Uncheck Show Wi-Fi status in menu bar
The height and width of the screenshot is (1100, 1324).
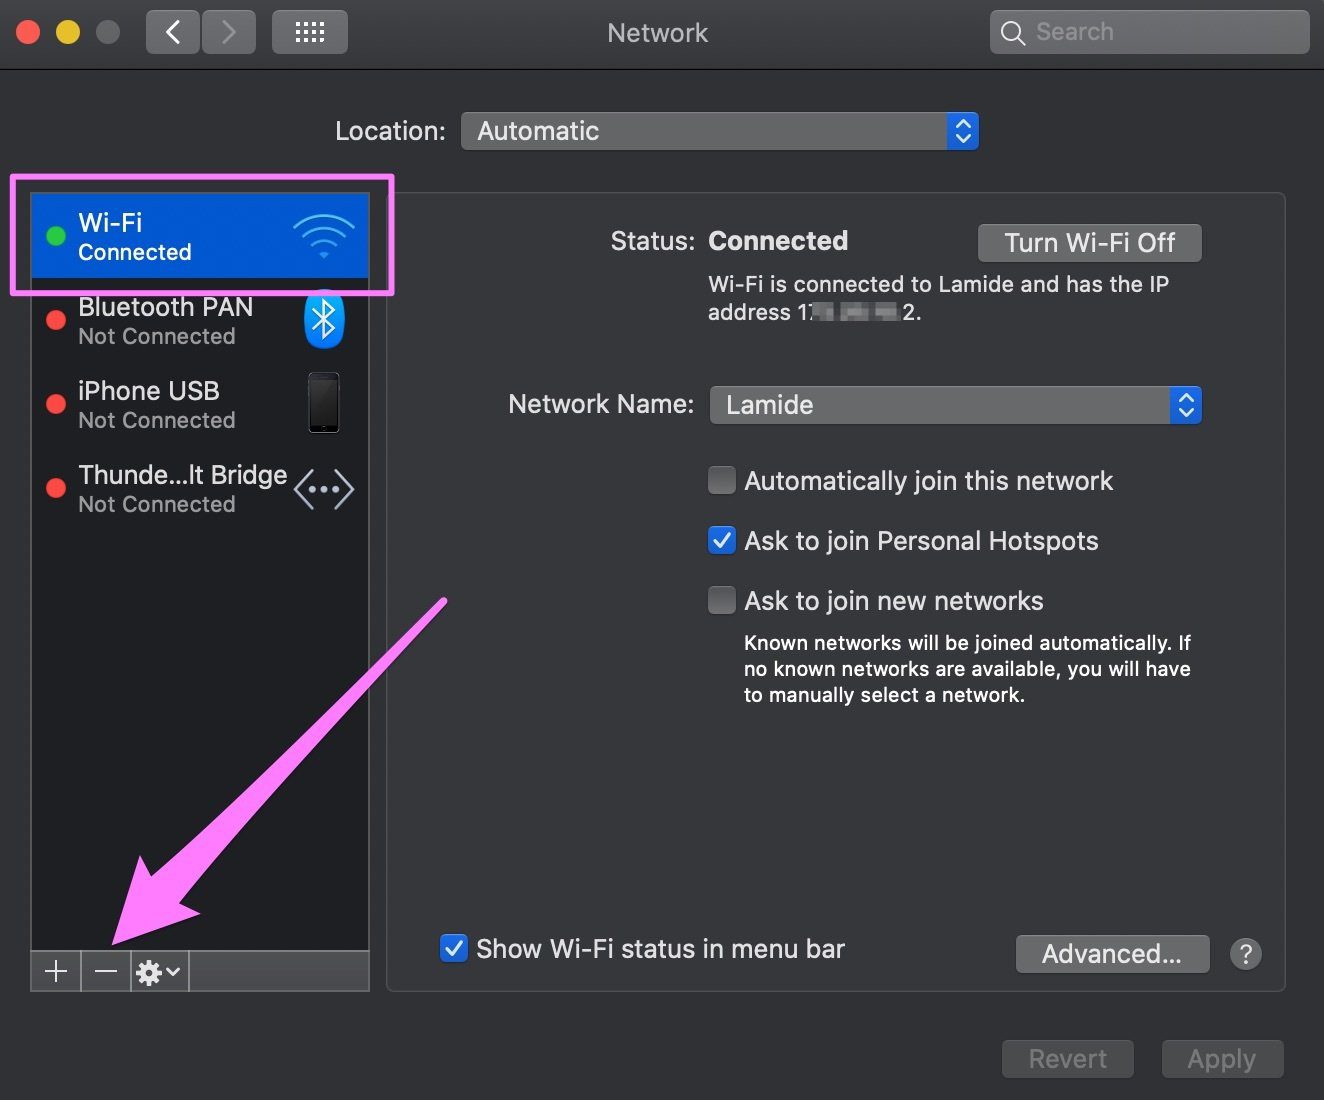click(x=453, y=948)
